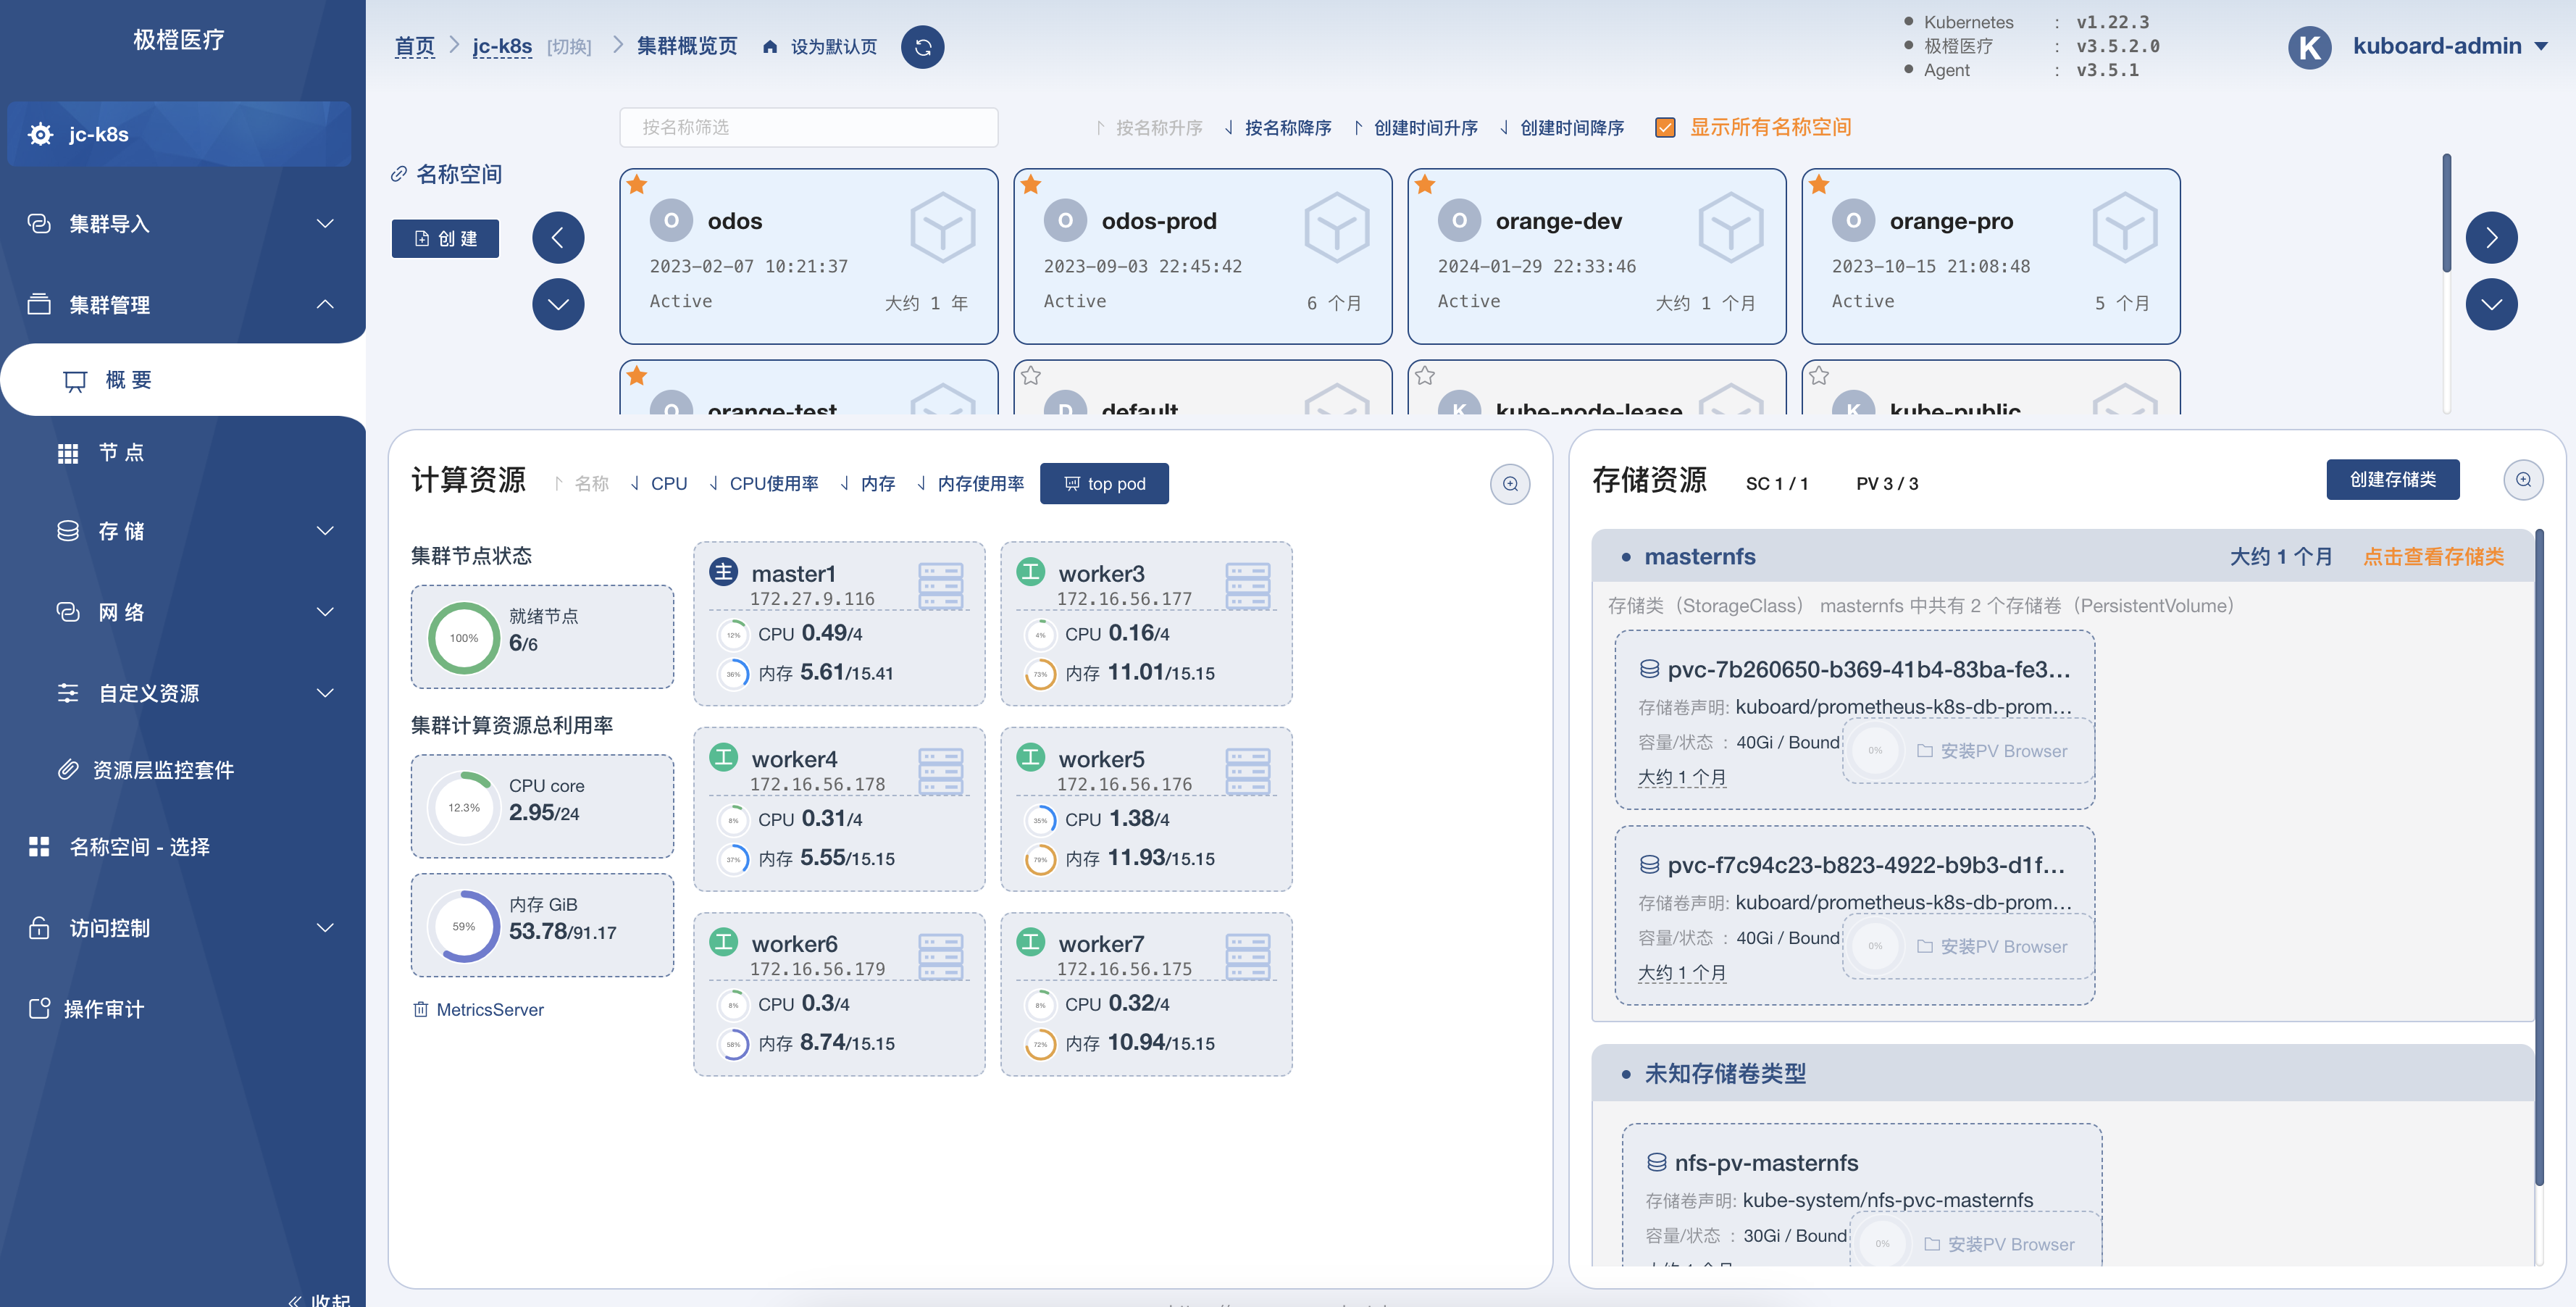Sort namespaces by 创建时间升序
Screen dimensions: 2576x1307
point(1415,128)
